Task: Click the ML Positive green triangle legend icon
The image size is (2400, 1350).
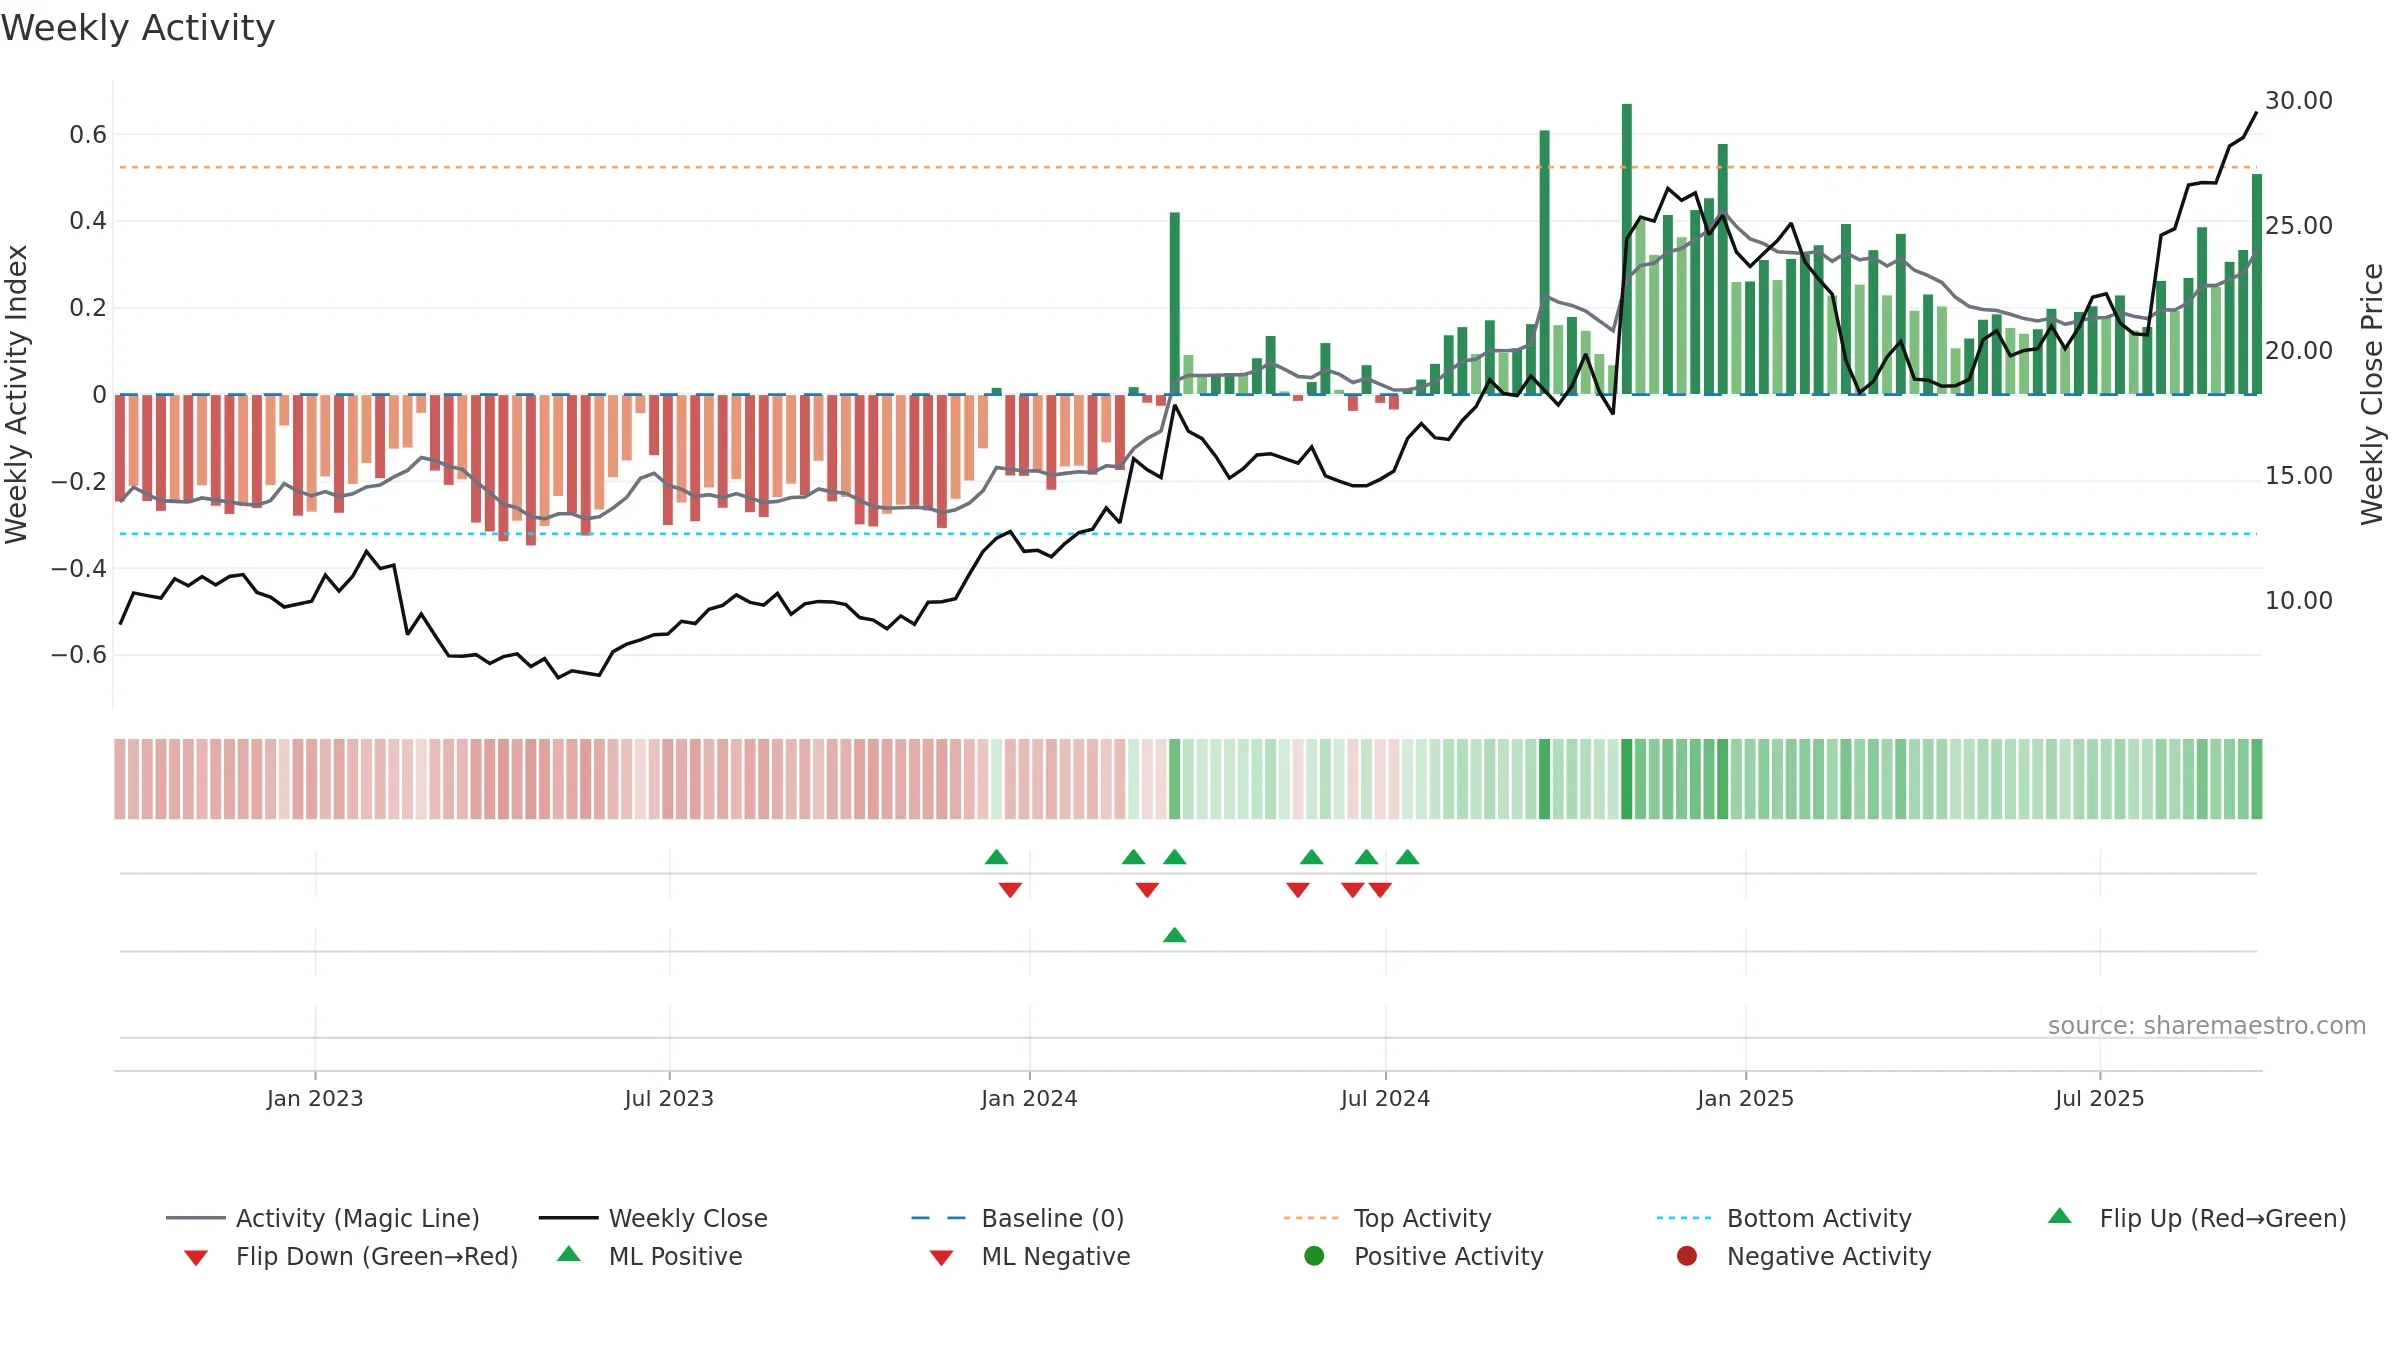Action: (568, 1254)
